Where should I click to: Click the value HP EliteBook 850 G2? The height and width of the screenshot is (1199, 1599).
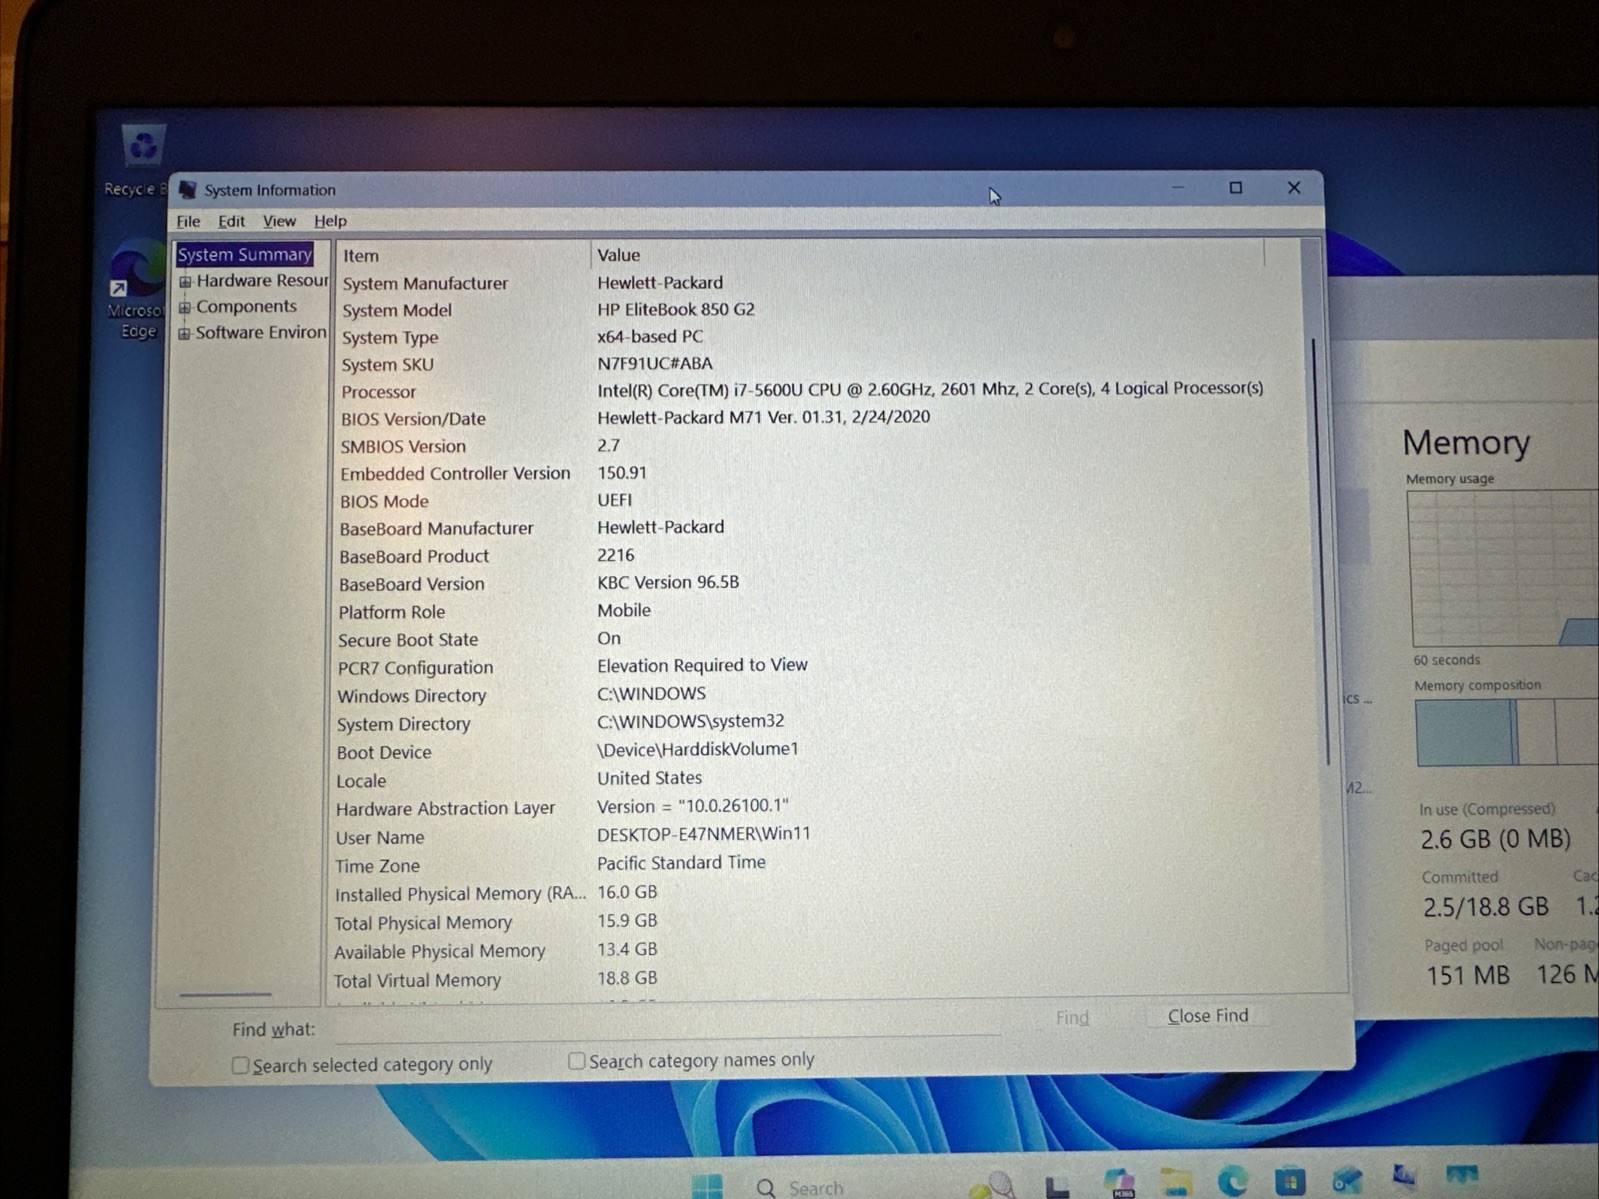tap(676, 309)
